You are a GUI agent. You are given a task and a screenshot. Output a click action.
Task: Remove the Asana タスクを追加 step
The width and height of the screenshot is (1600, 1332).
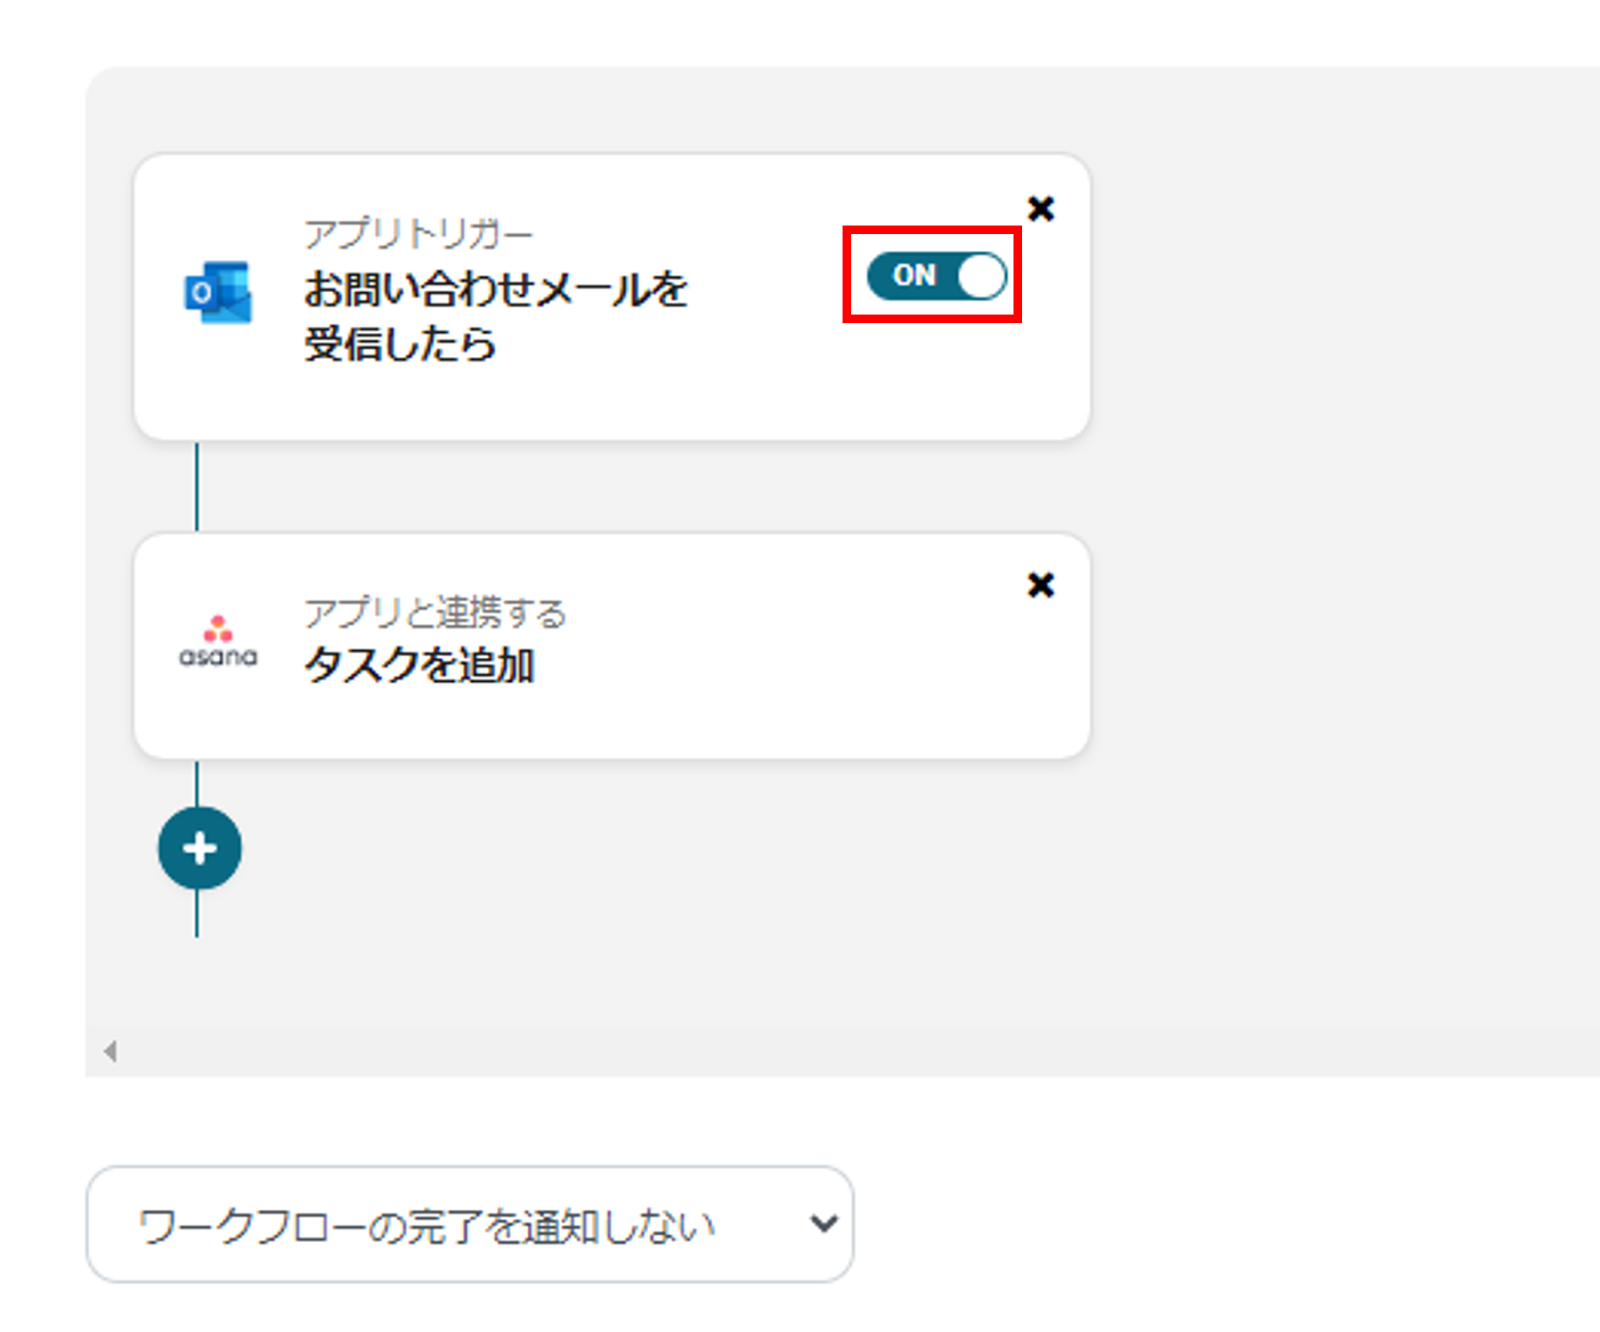[1041, 585]
